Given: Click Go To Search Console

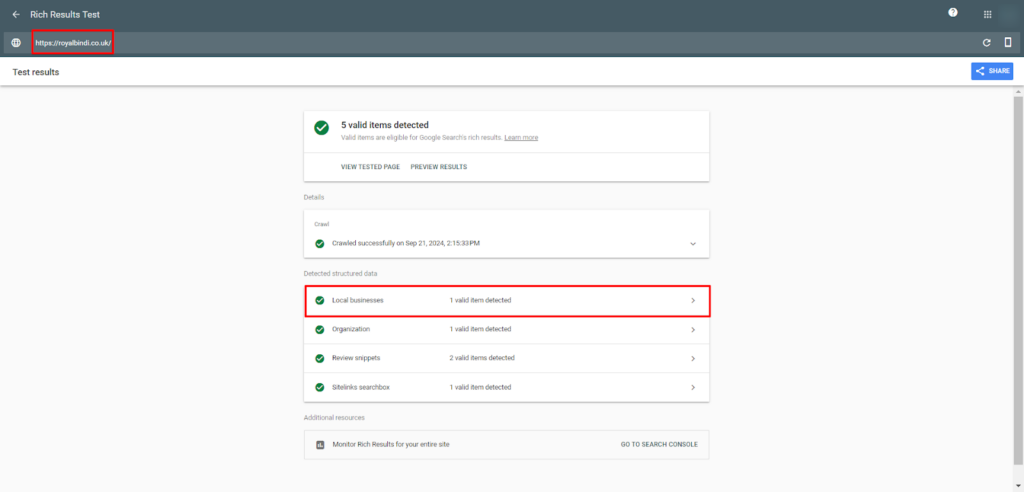Looking at the screenshot, I should pyautogui.click(x=659, y=444).
